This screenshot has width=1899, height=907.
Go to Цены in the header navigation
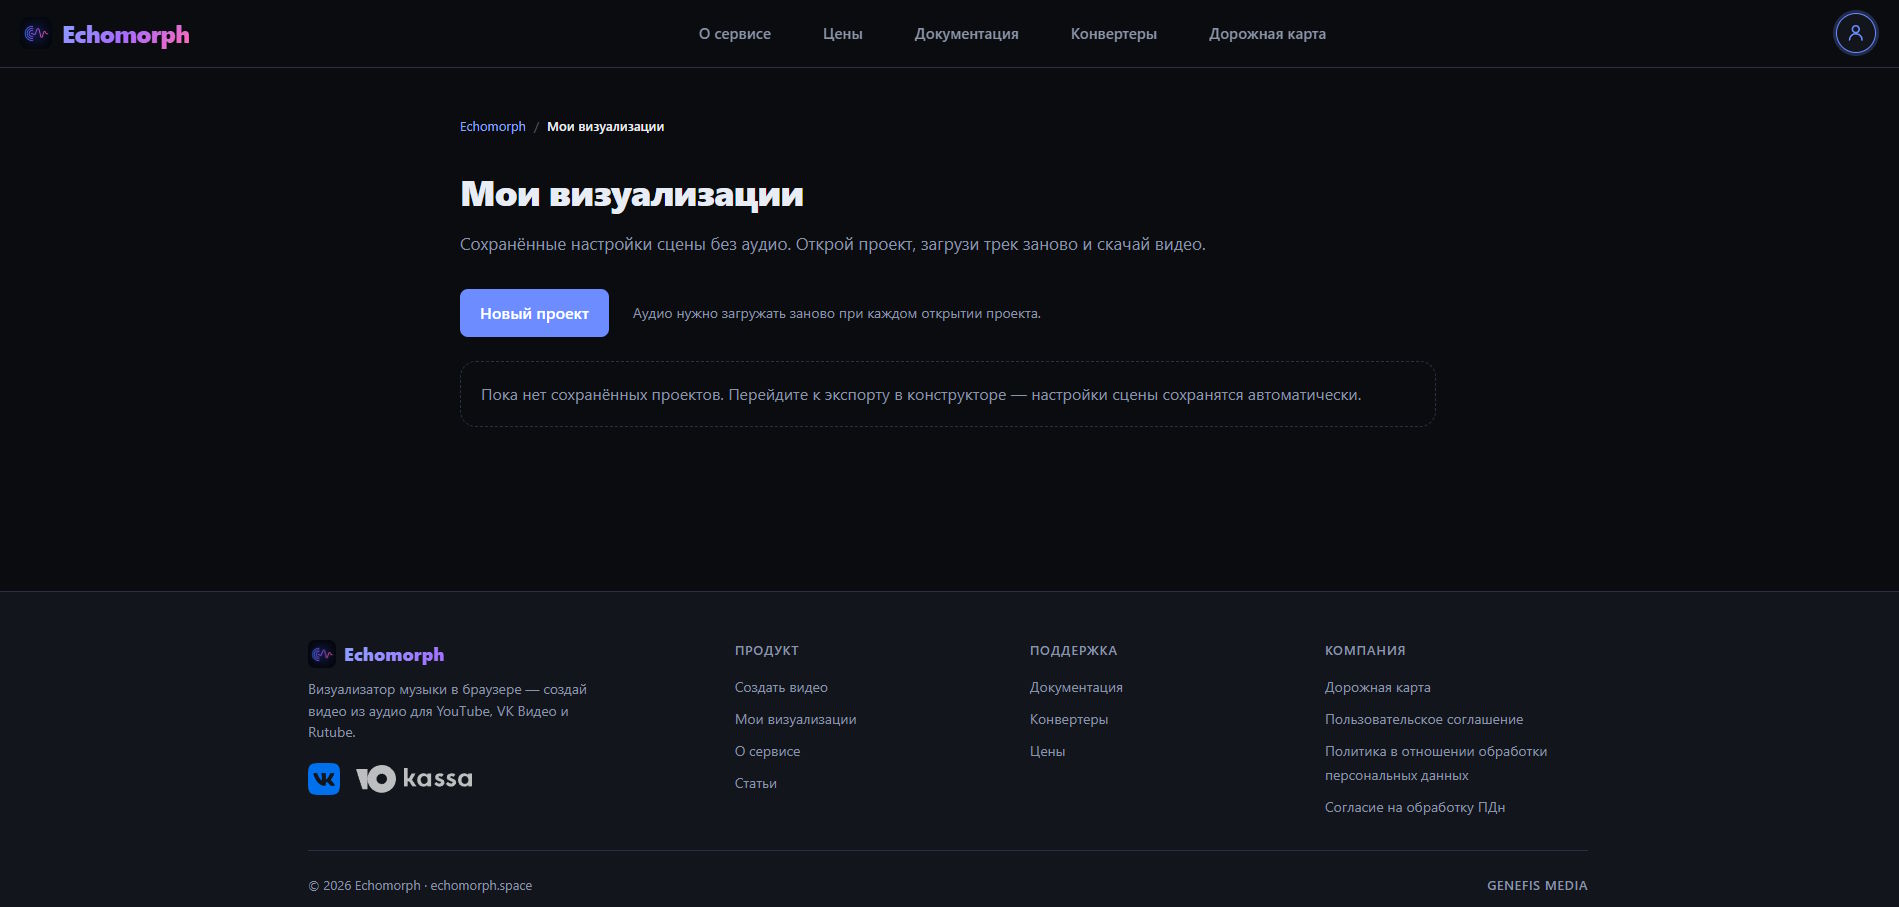pyautogui.click(x=843, y=34)
